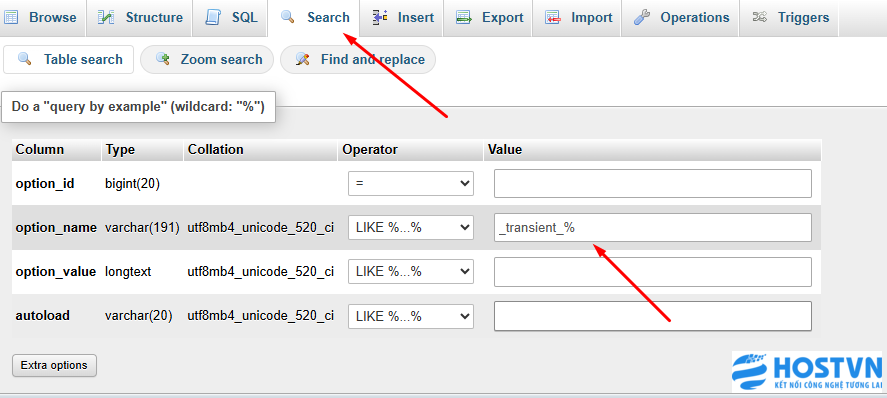Open the Operations tab
Screen dimensions: 887x398
(675, 18)
